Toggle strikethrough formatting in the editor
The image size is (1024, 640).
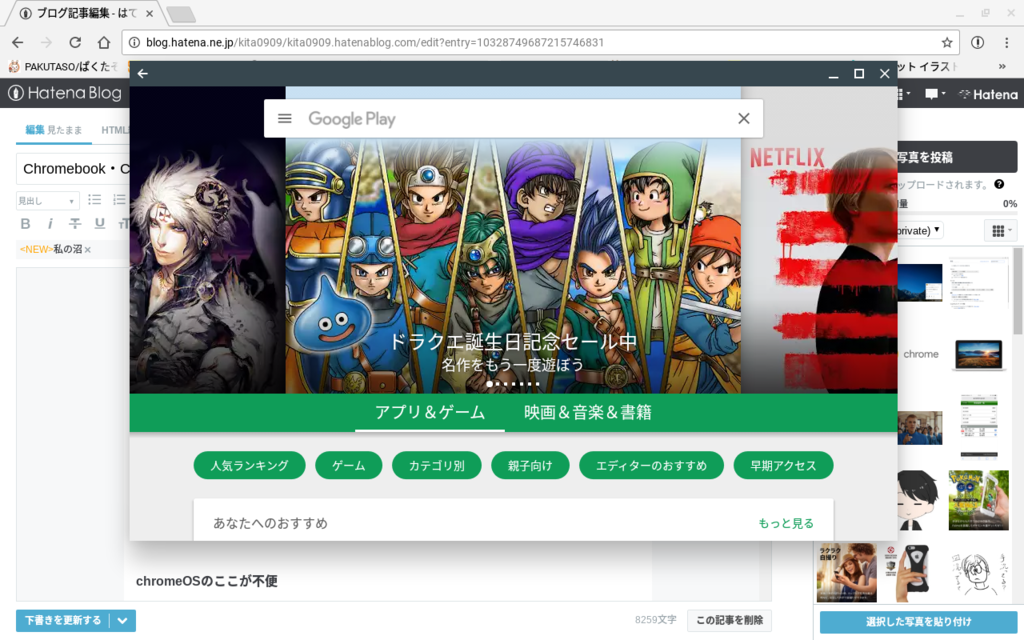tap(75, 224)
